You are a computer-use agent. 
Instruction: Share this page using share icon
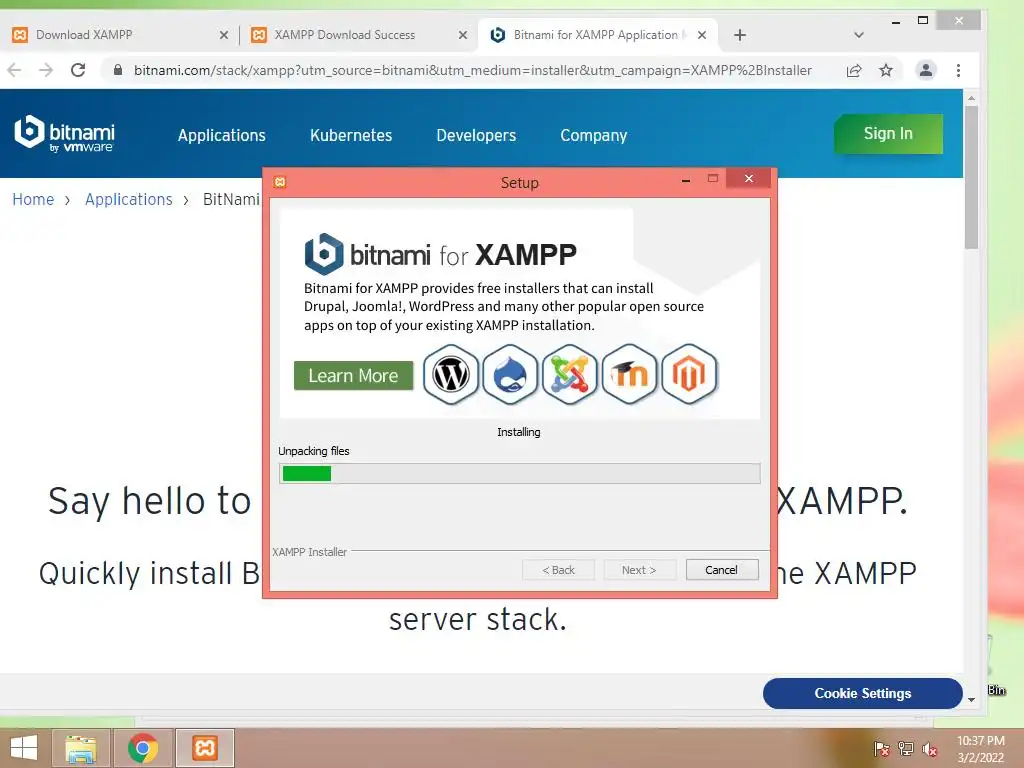(x=854, y=71)
